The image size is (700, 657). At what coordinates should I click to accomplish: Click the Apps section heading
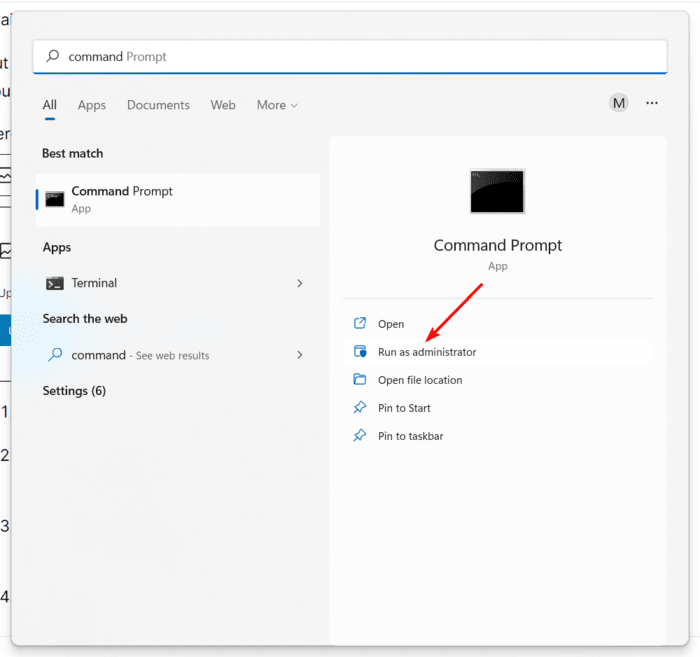pyautogui.click(x=57, y=248)
